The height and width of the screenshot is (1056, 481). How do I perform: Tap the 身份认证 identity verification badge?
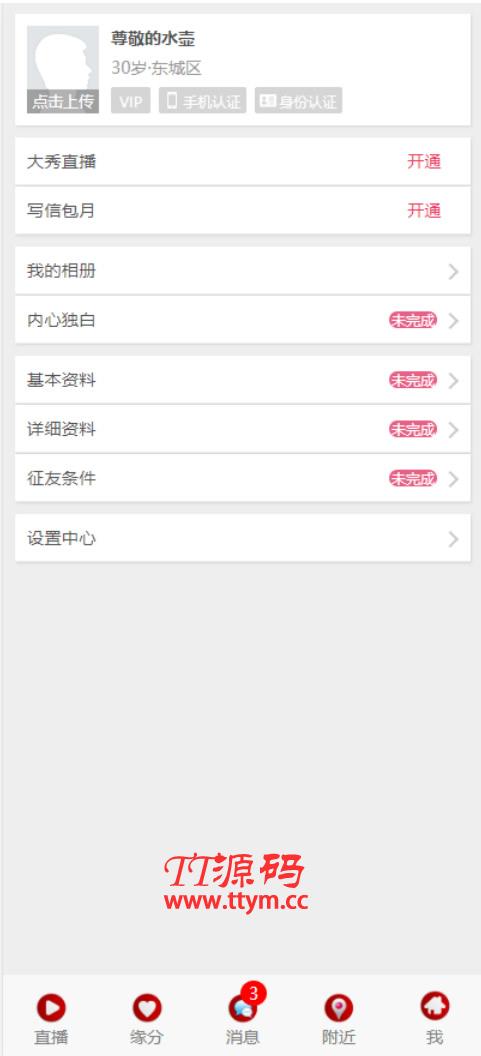298,101
